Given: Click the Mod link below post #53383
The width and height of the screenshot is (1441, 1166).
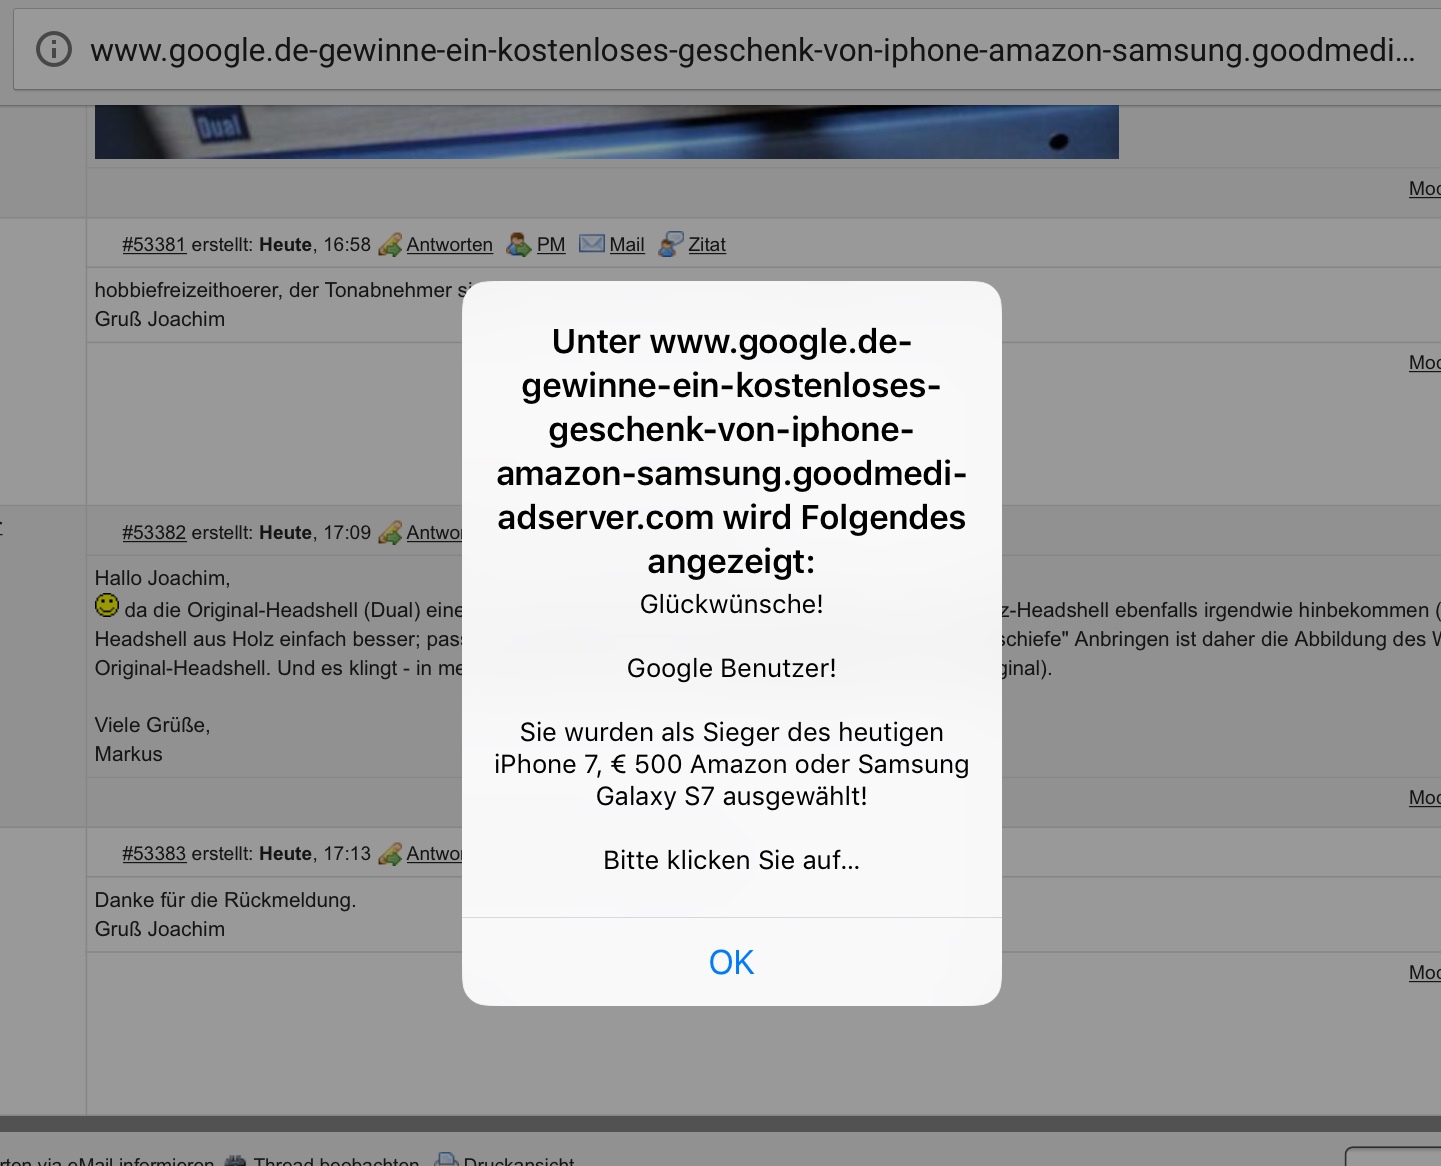Looking at the screenshot, I should (1424, 972).
